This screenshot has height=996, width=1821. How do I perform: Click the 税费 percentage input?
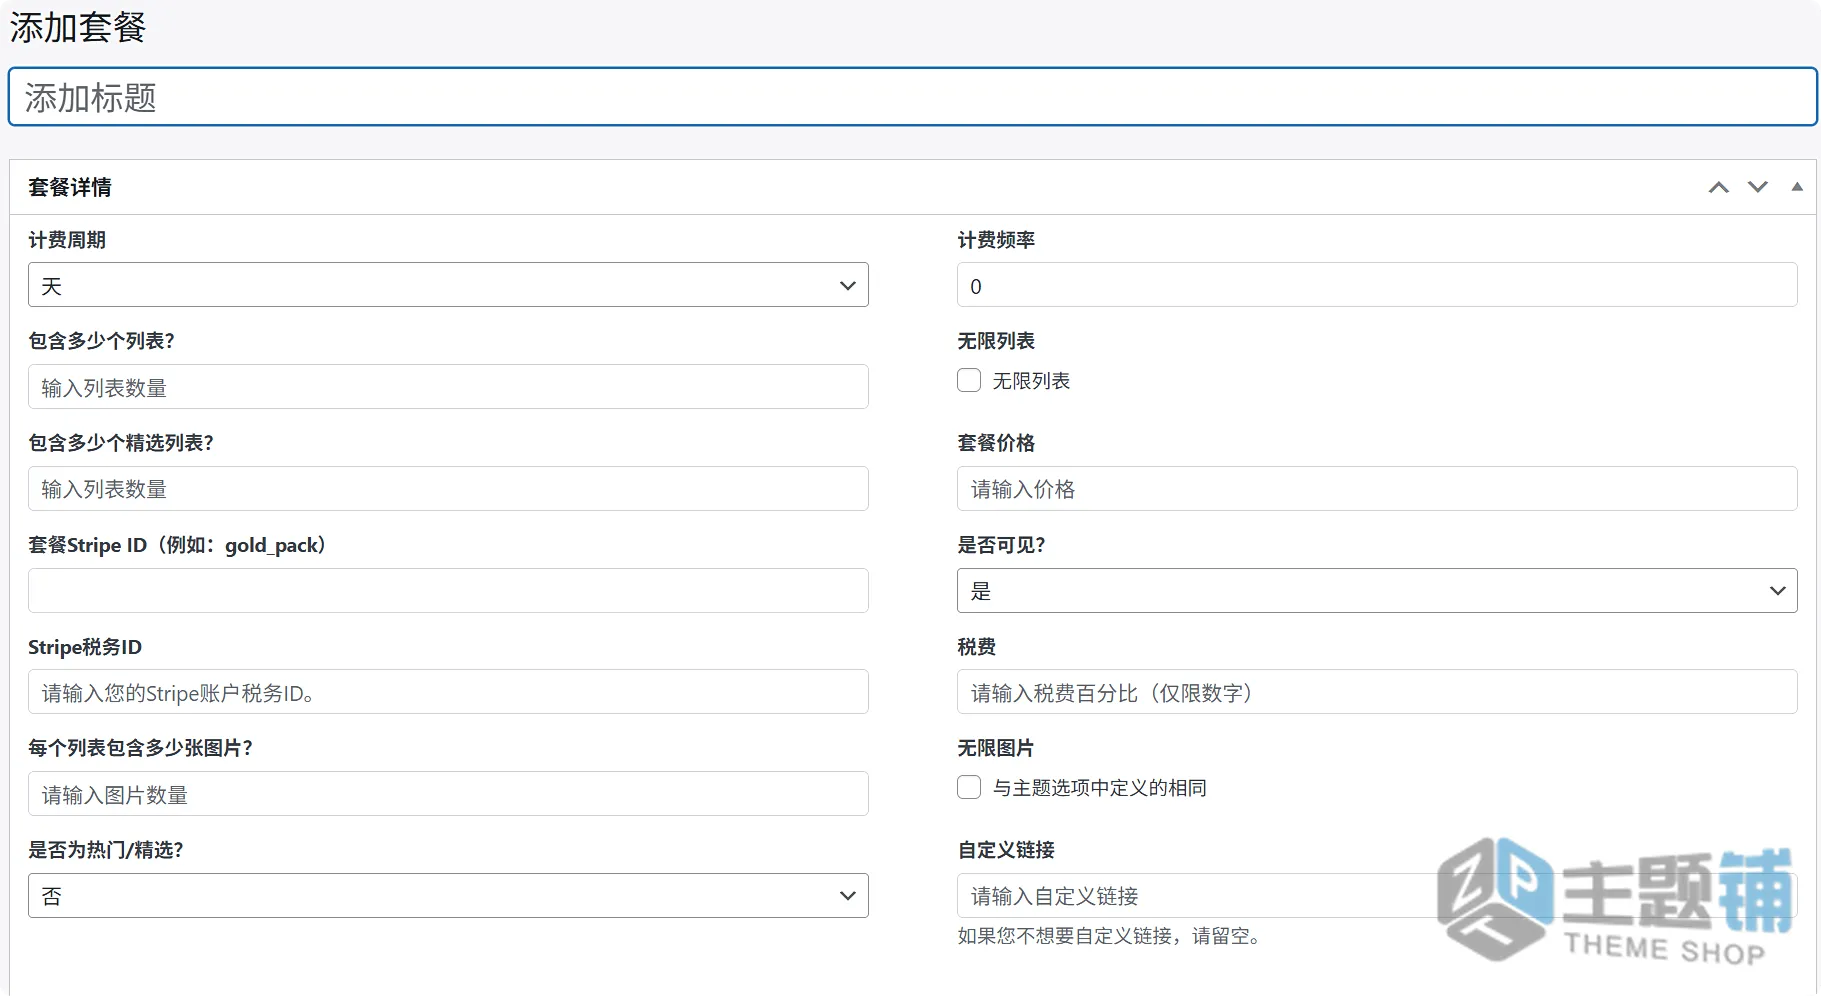click(x=1377, y=692)
